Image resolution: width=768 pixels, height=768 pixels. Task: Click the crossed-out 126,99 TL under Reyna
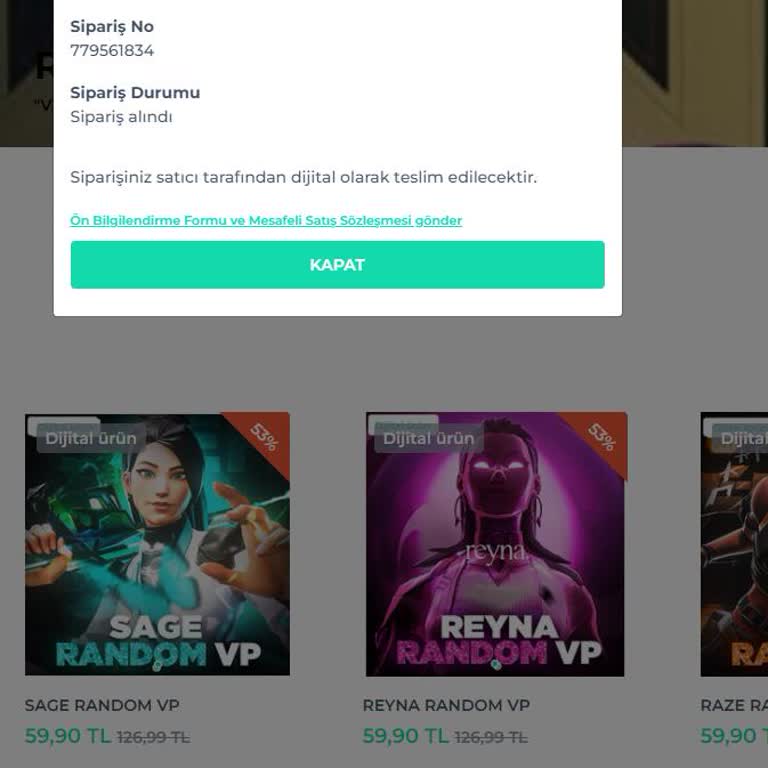(491, 737)
